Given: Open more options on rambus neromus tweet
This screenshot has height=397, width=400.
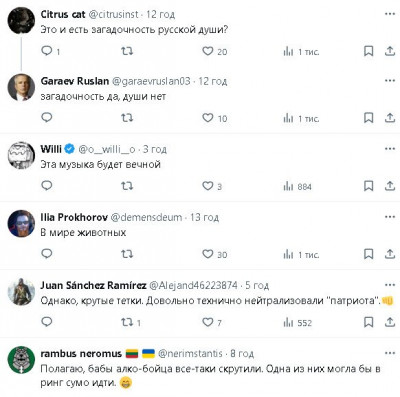Looking at the screenshot, I should click(x=390, y=353).
